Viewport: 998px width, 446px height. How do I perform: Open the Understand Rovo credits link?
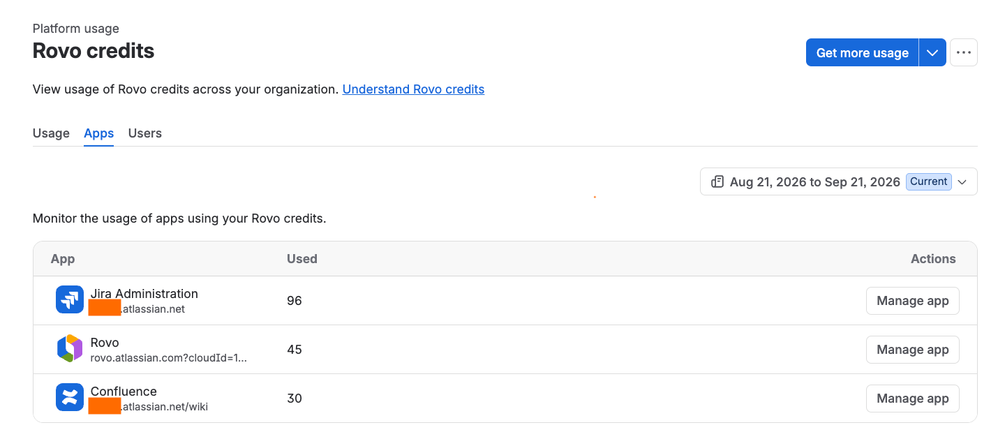413,90
